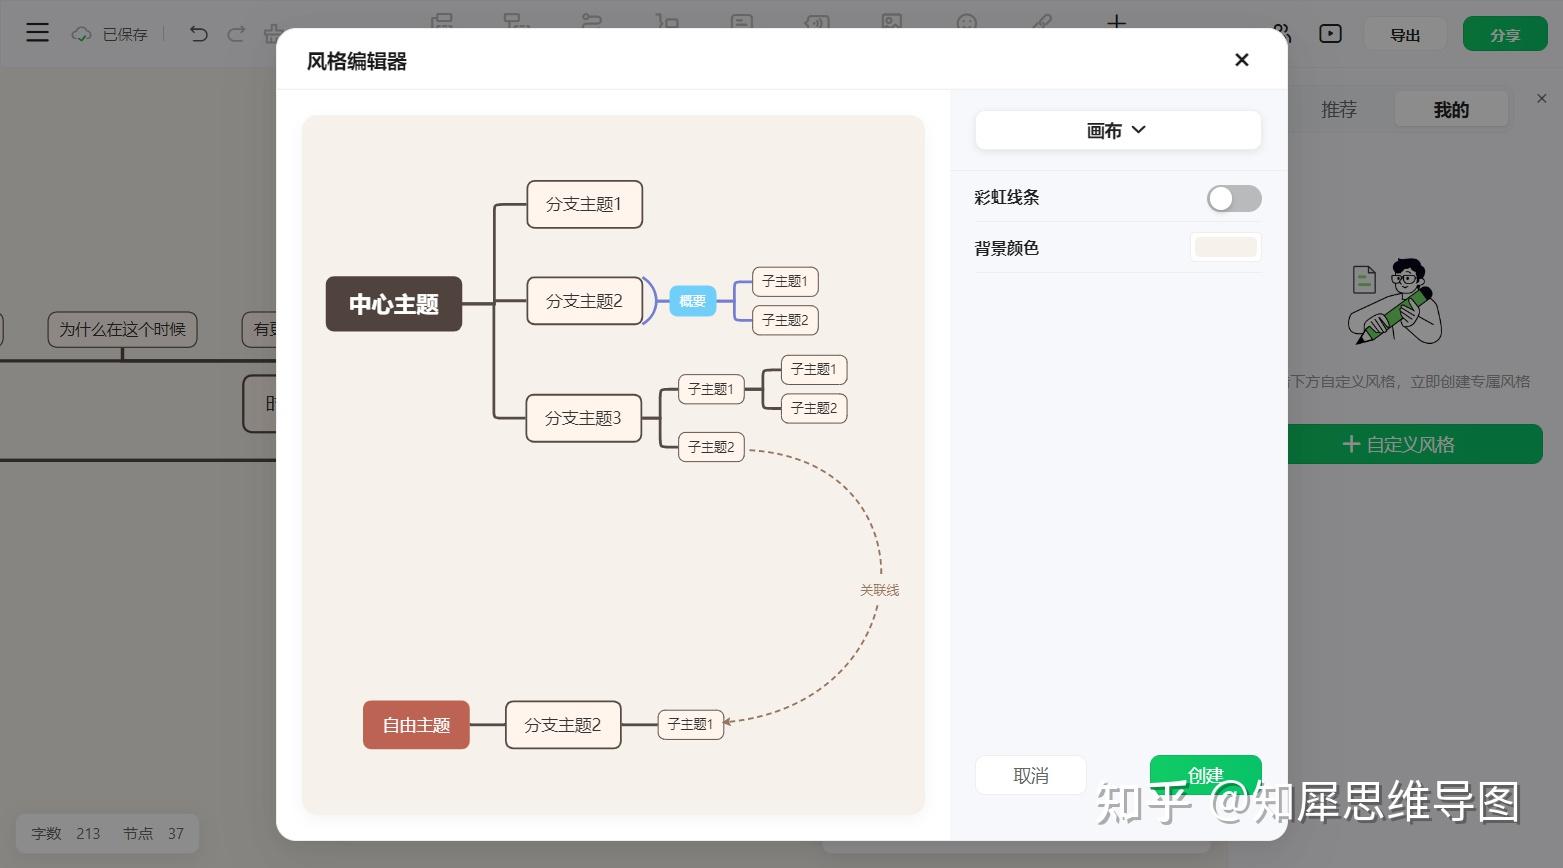Click the collaboration members icon in top bar
Screen dimensions: 1563x868
click(1280, 33)
